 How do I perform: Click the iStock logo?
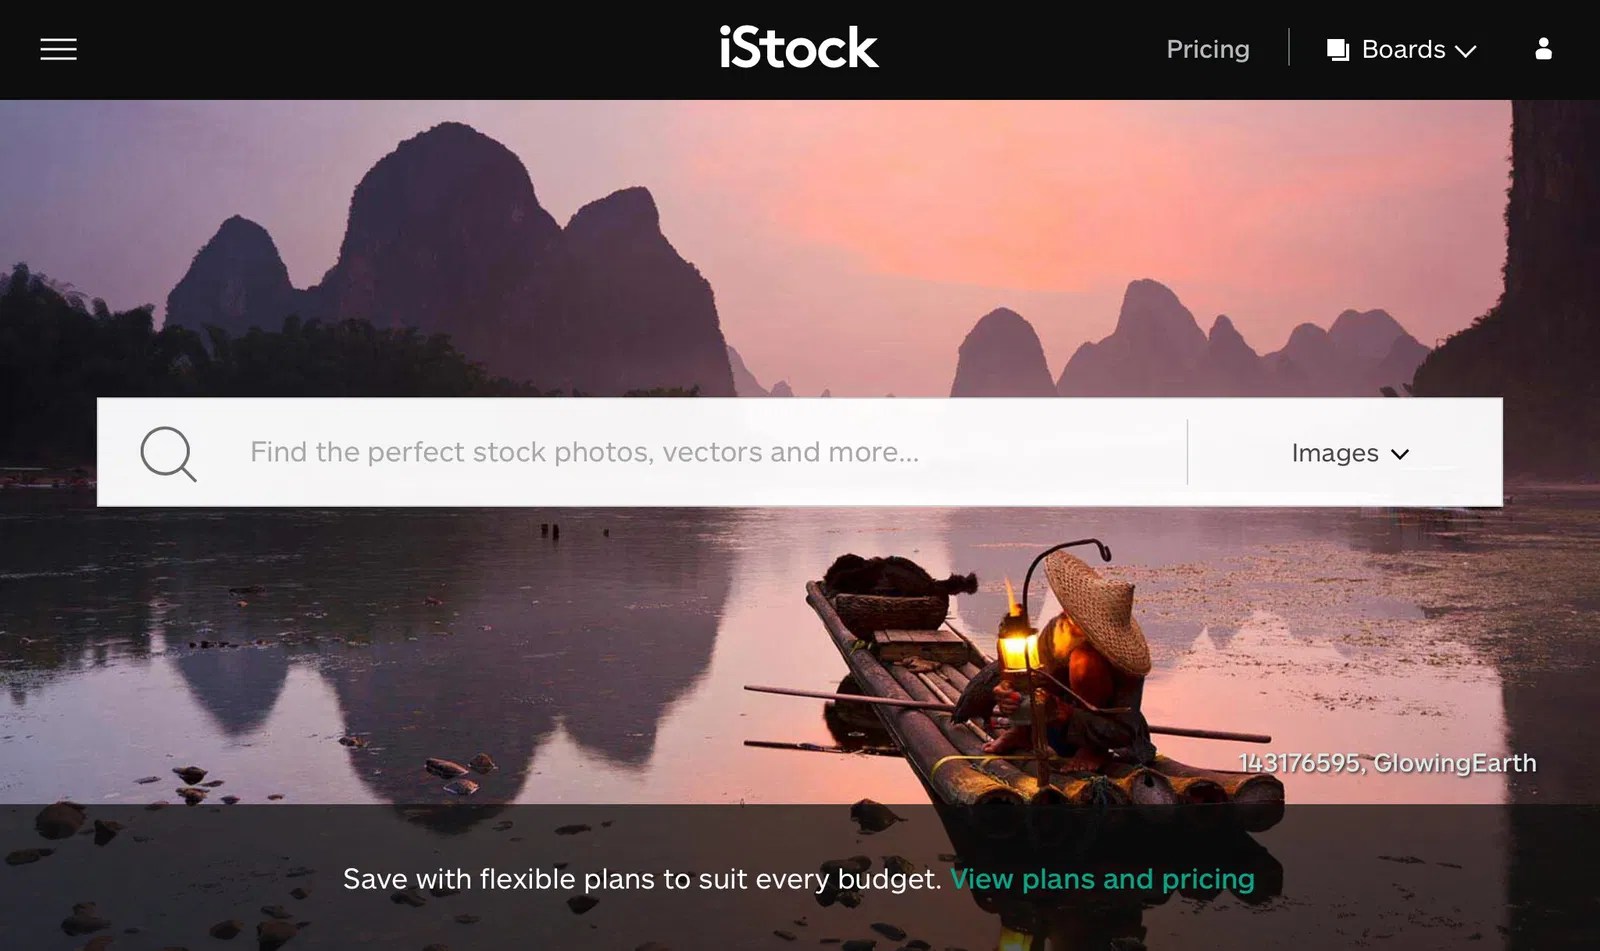(x=799, y=48)
